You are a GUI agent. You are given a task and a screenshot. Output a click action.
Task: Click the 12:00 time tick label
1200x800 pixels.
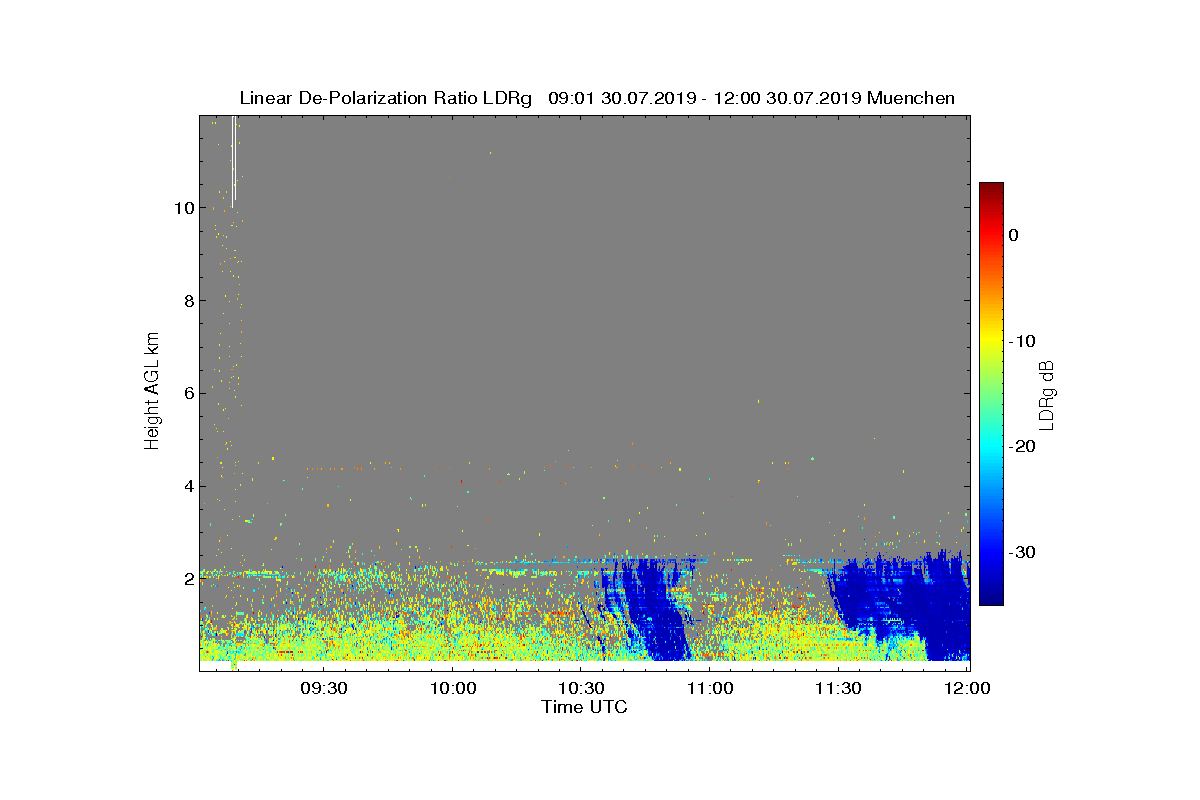click(968, 689)
